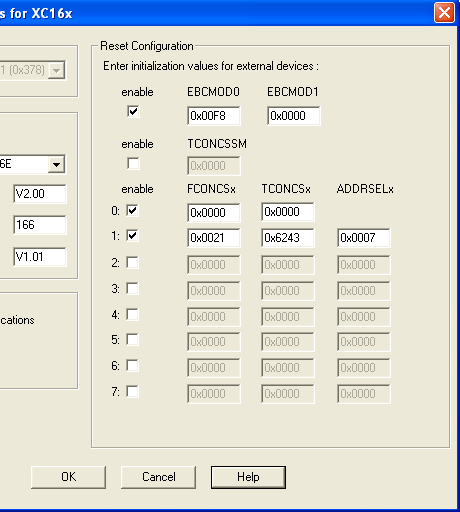Edit the EBCMOD0 value field
The width and height of the screenshot is (460, 512).
pos(214,116)
